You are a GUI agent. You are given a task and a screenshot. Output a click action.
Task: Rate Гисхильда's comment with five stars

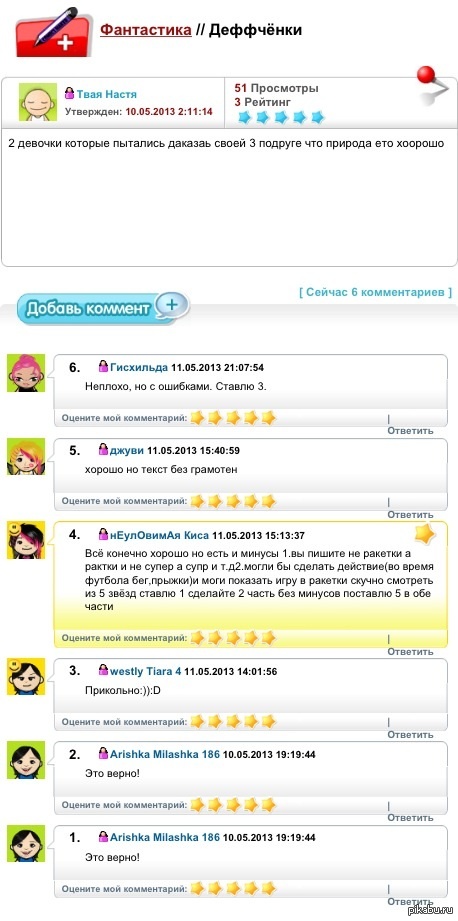pos(268,418)
